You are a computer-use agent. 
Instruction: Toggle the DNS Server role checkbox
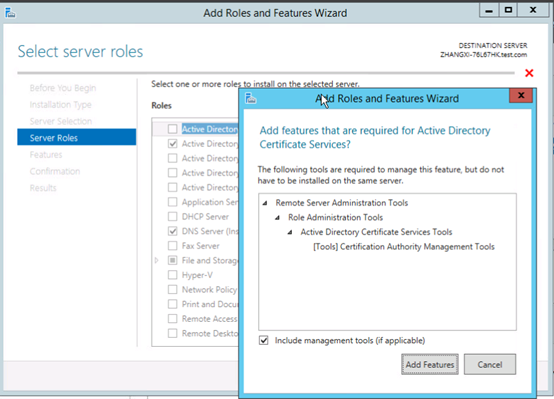(x=172, y=231)
